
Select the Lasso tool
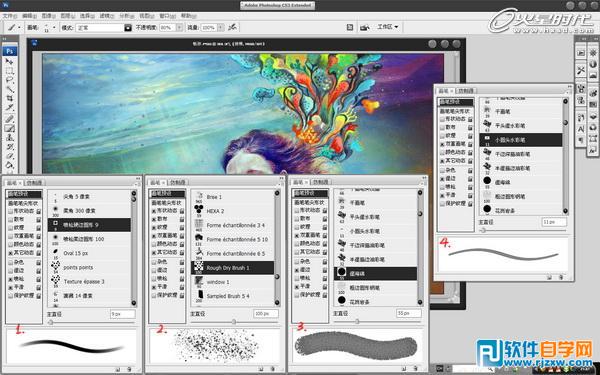pos(10,80)
